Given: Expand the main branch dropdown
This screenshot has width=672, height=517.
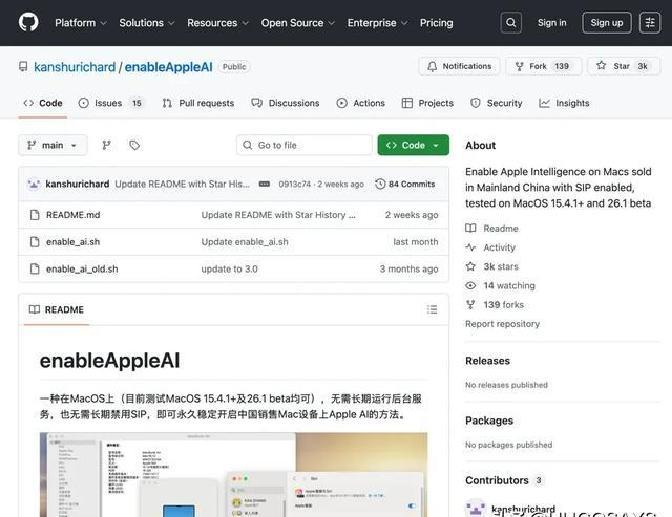Looking at the screenshot, I should [x=53, y=145].
